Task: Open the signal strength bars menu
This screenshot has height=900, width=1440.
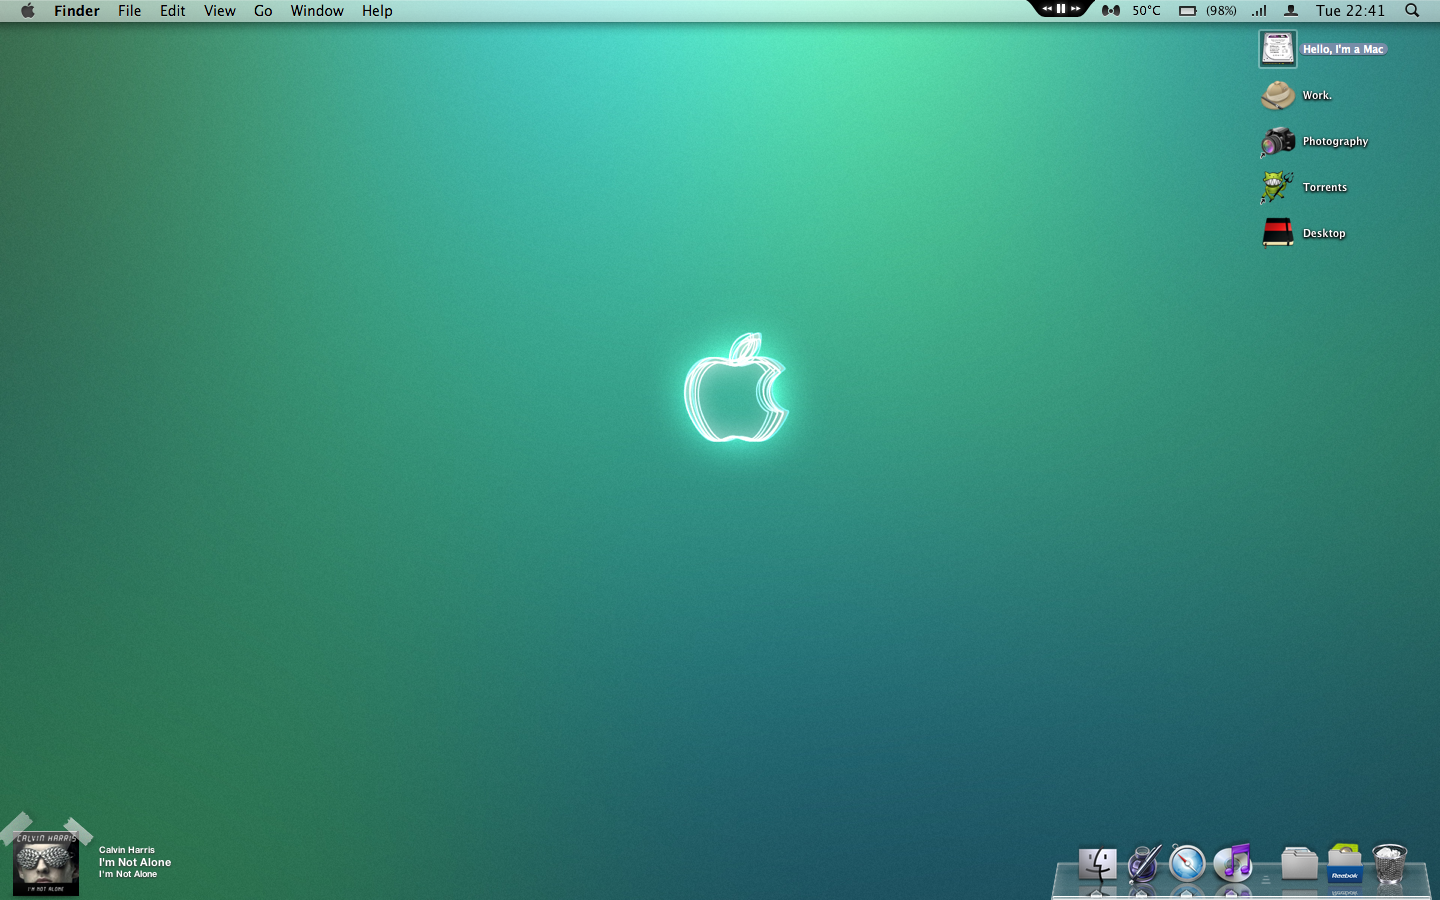Action: click(x=1260, y=10)
